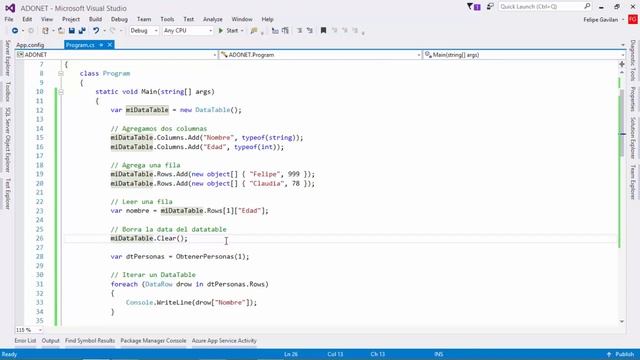640x360 pixels.
Task: Open the Error List panel tab
Action: 25,340
